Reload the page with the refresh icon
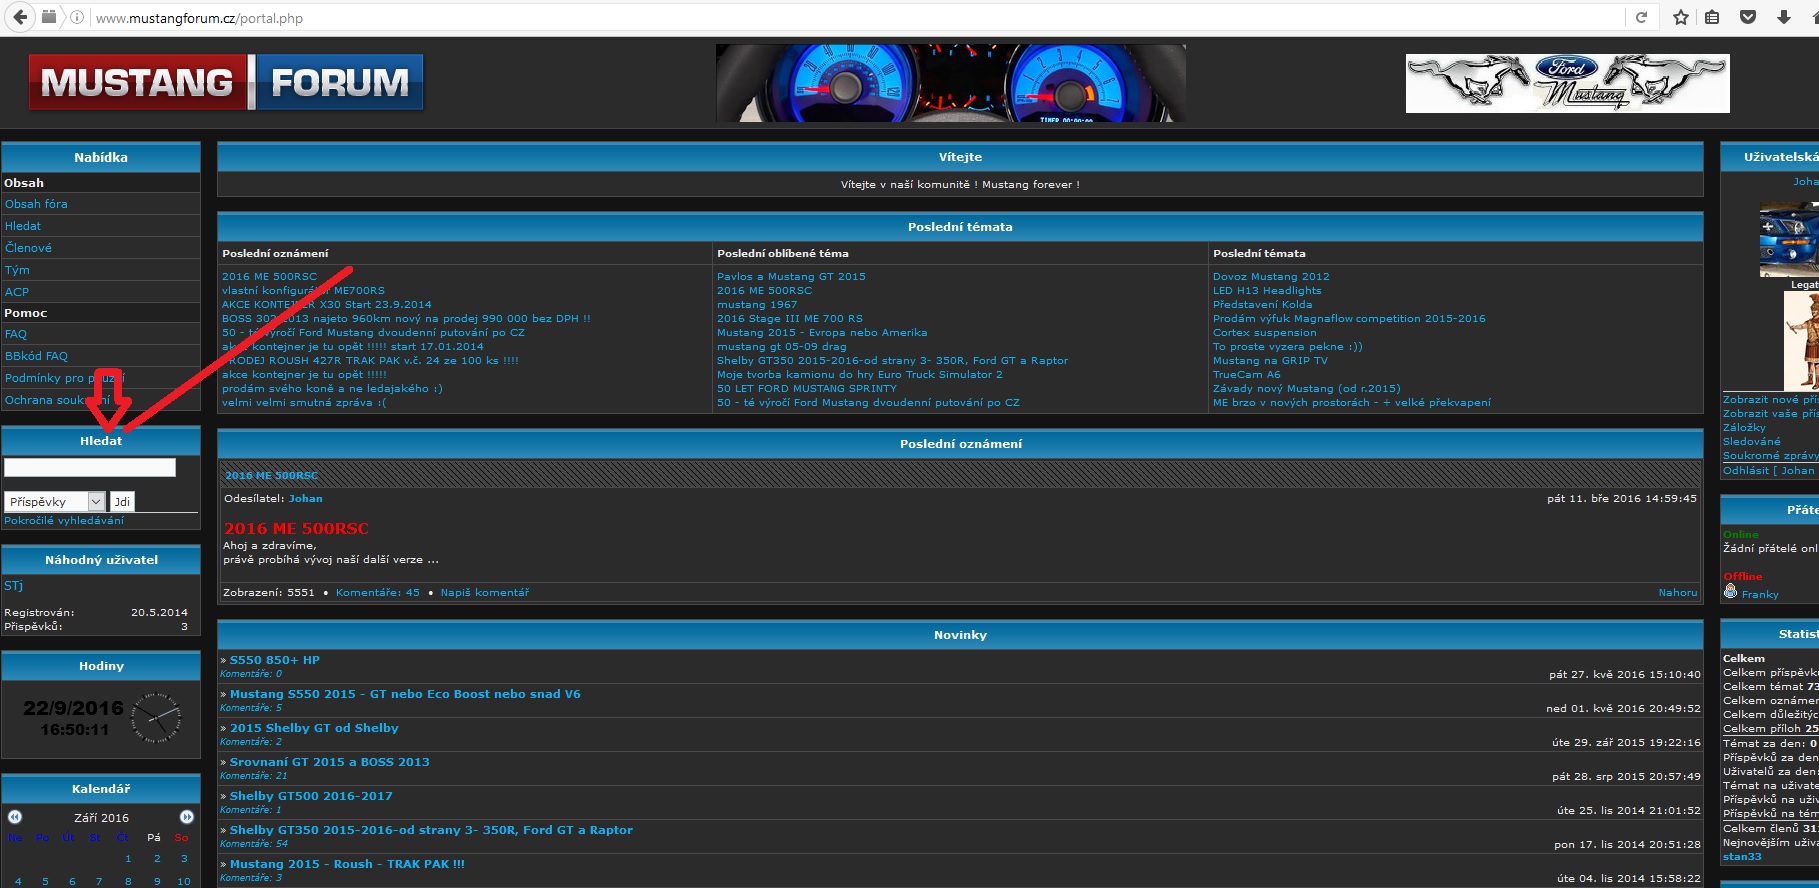This screenshot has width=1819, height=888. [1641, 17]
